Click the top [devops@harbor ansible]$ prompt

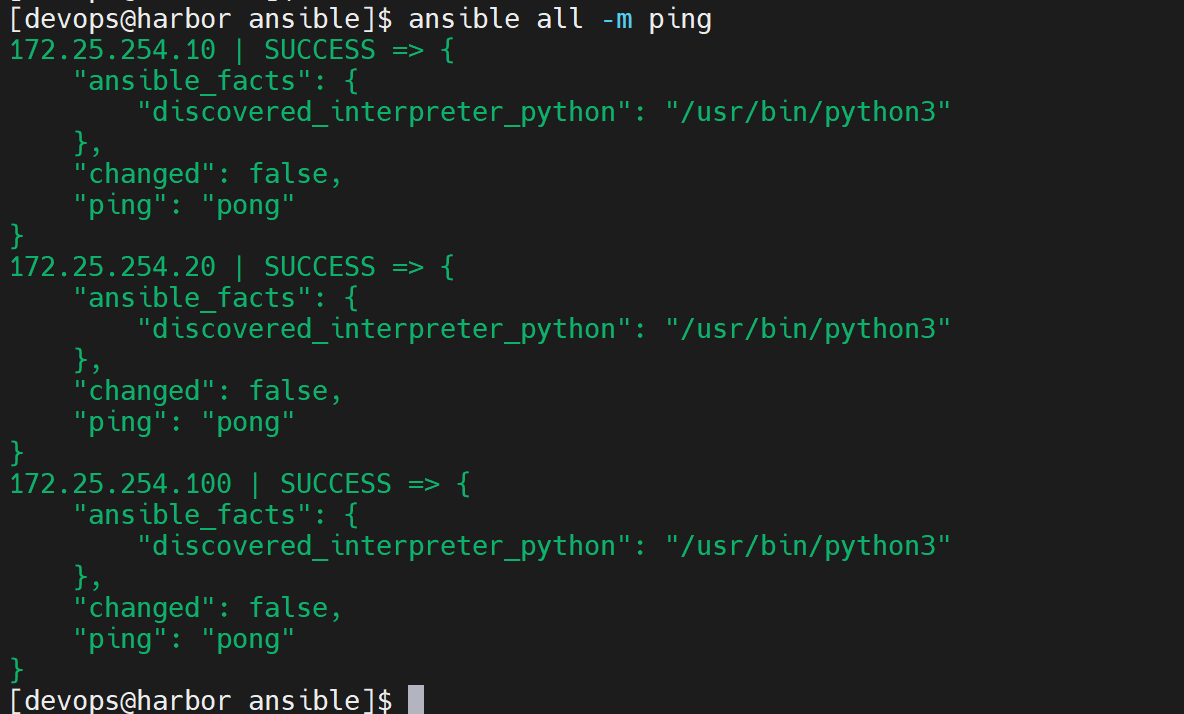pos(201,20)
